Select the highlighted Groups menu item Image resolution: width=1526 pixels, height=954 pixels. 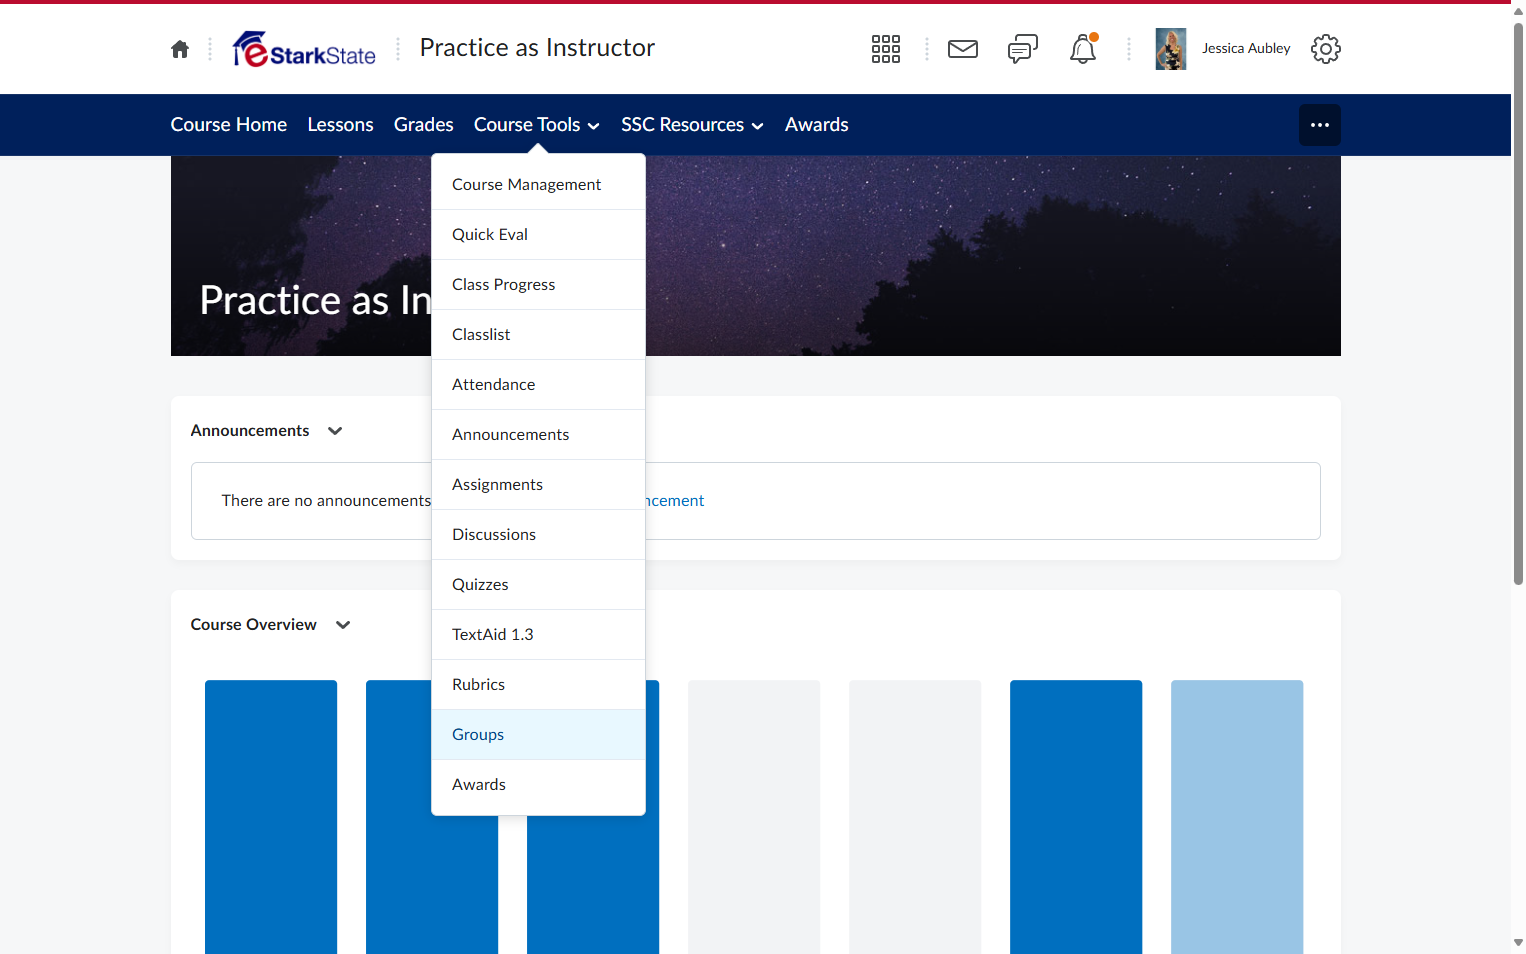pos(538,735)
